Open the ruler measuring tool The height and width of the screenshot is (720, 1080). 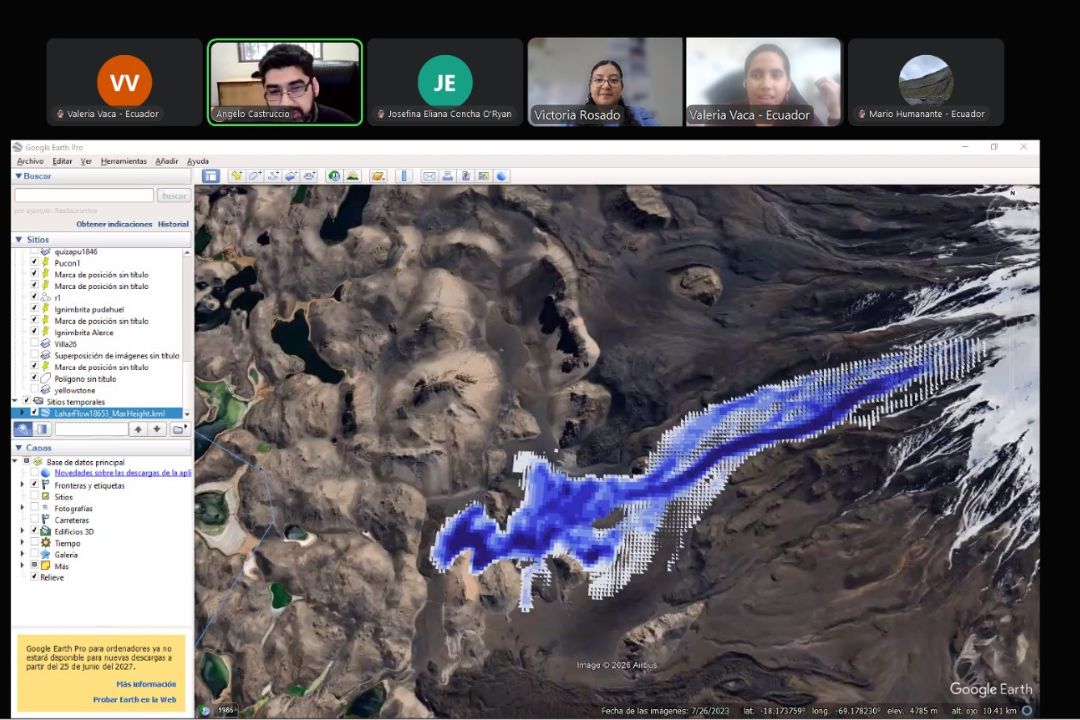tap(404, 176)
